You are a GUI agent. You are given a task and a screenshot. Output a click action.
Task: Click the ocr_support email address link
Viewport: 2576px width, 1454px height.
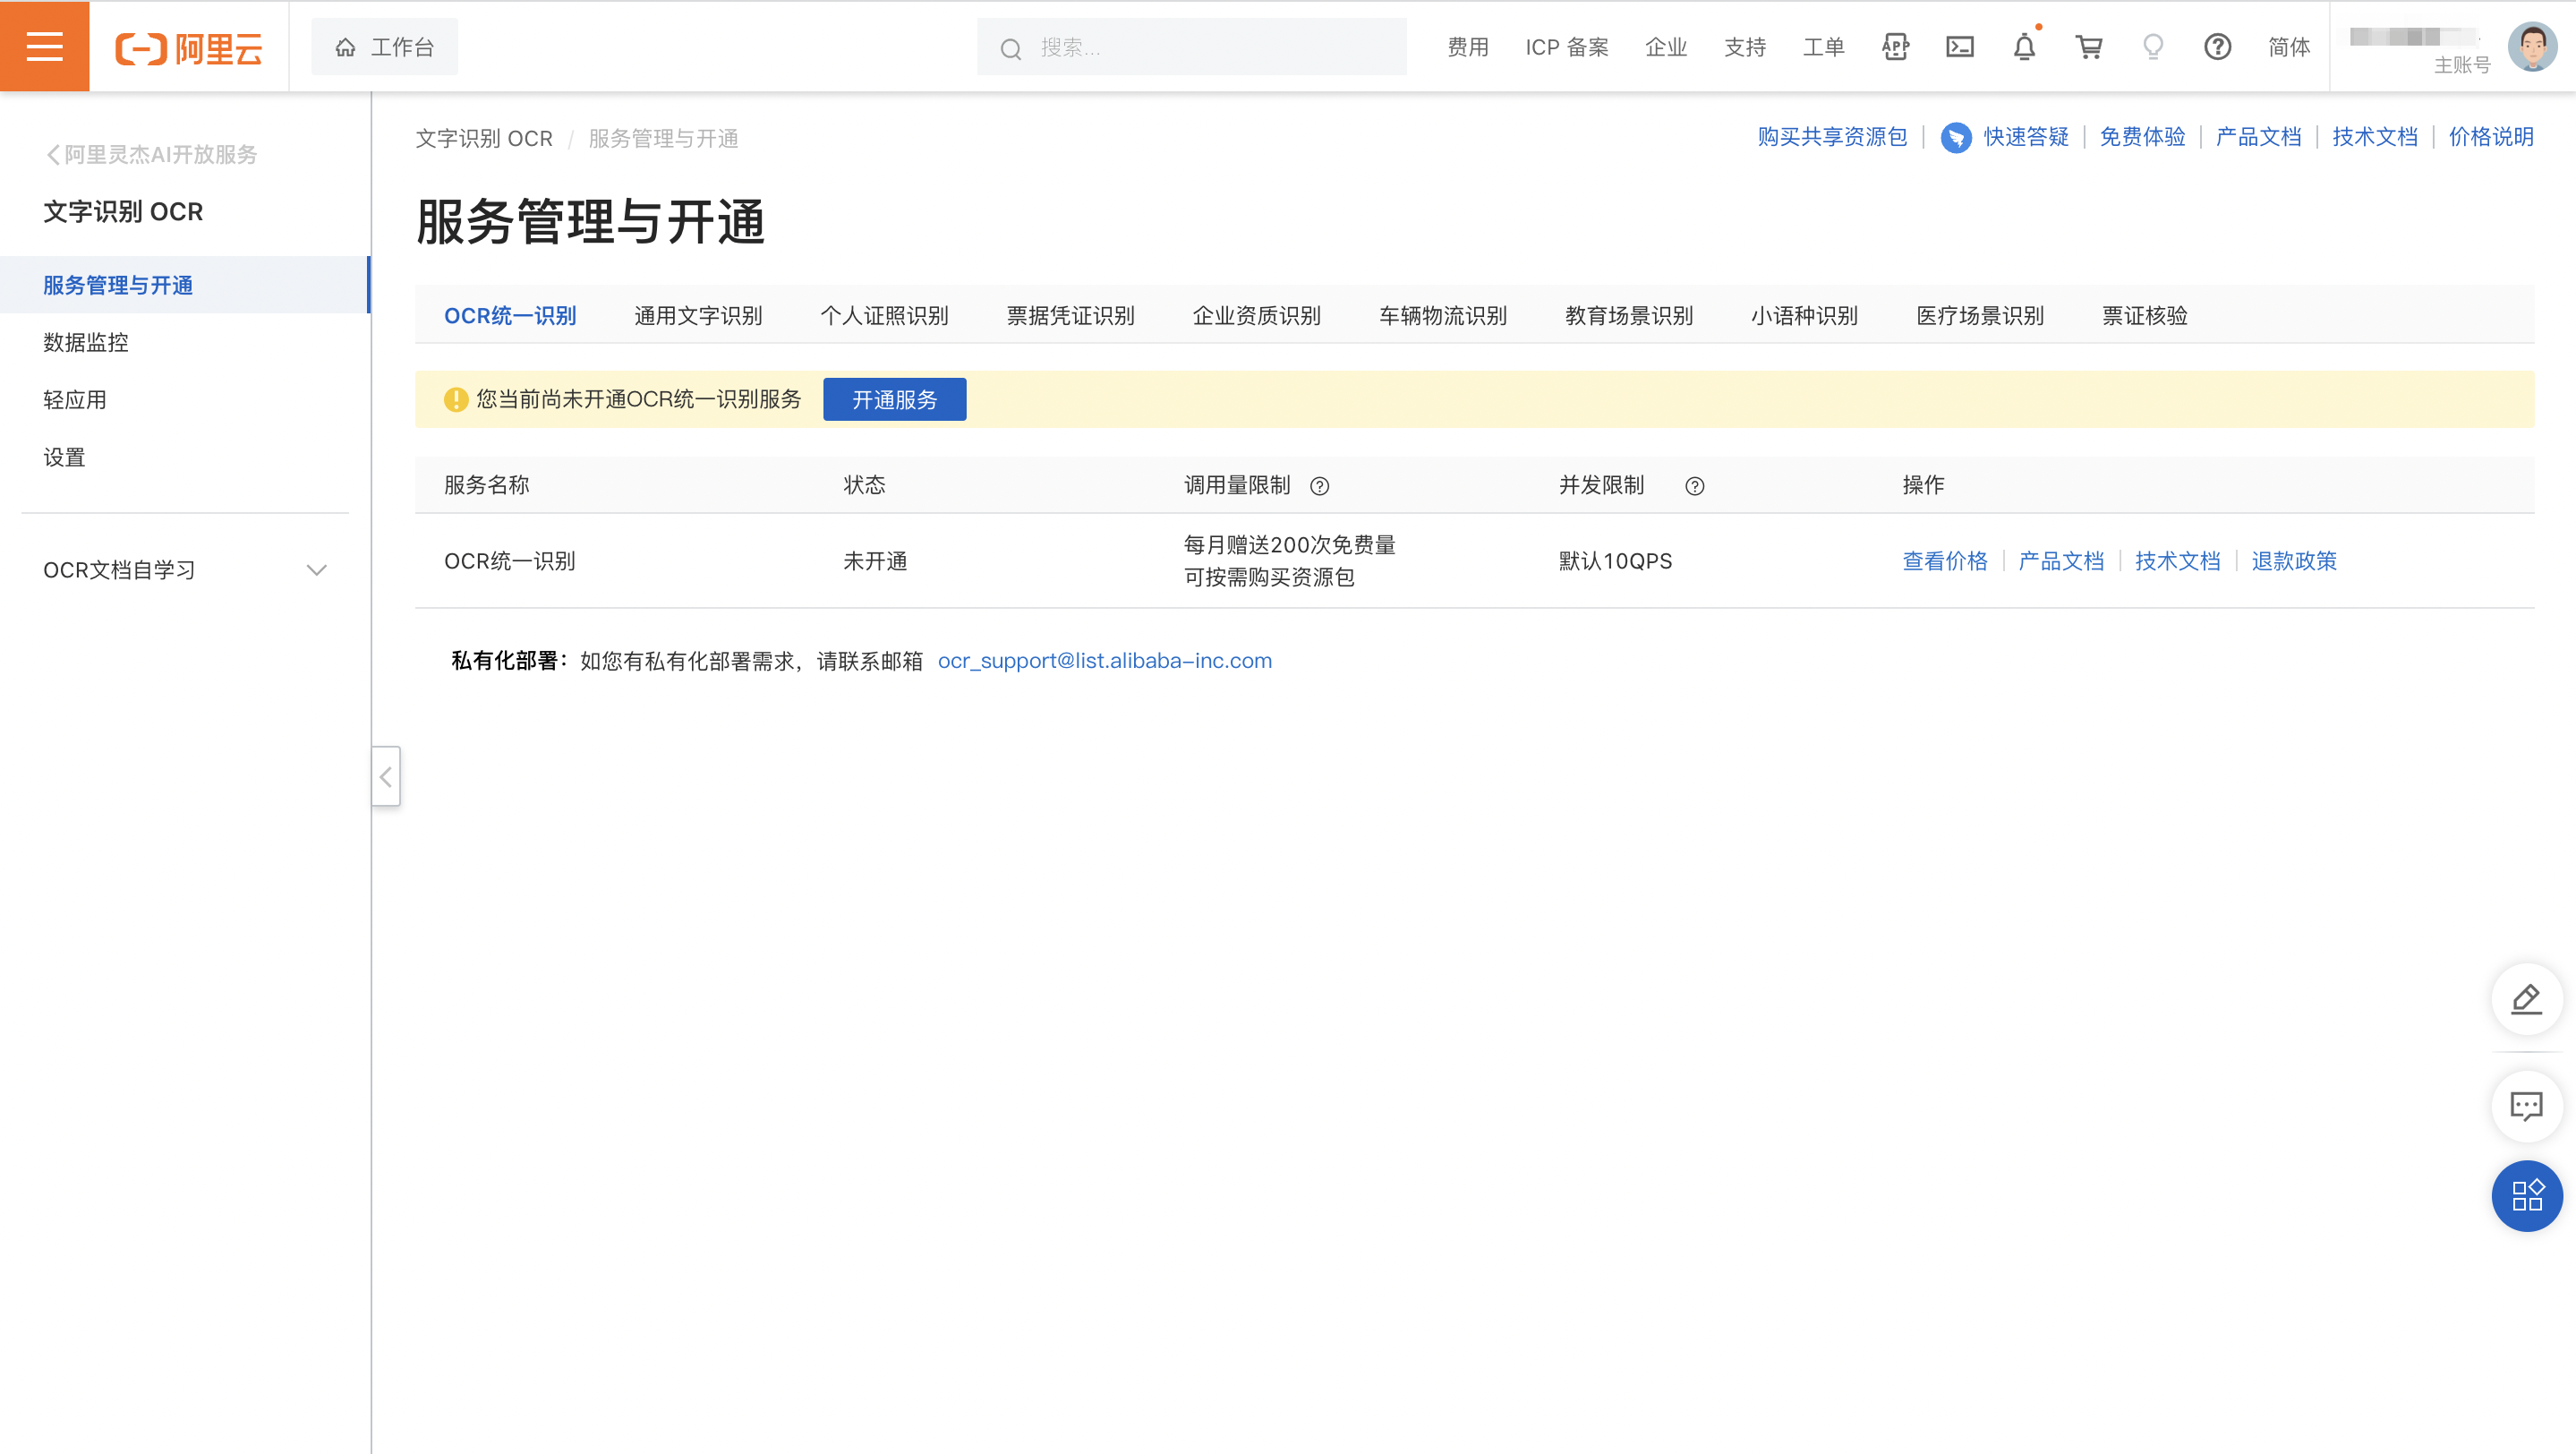(x=1104, y=660)
